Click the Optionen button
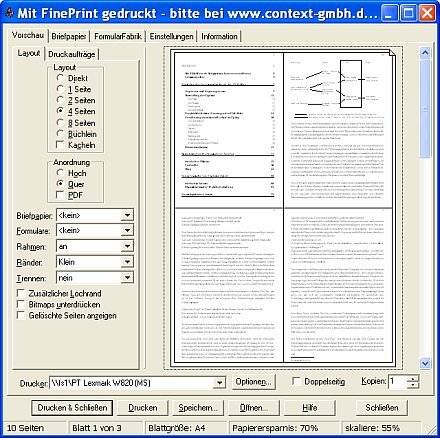This screenshot has height=438, width=440. pos(253,382)
